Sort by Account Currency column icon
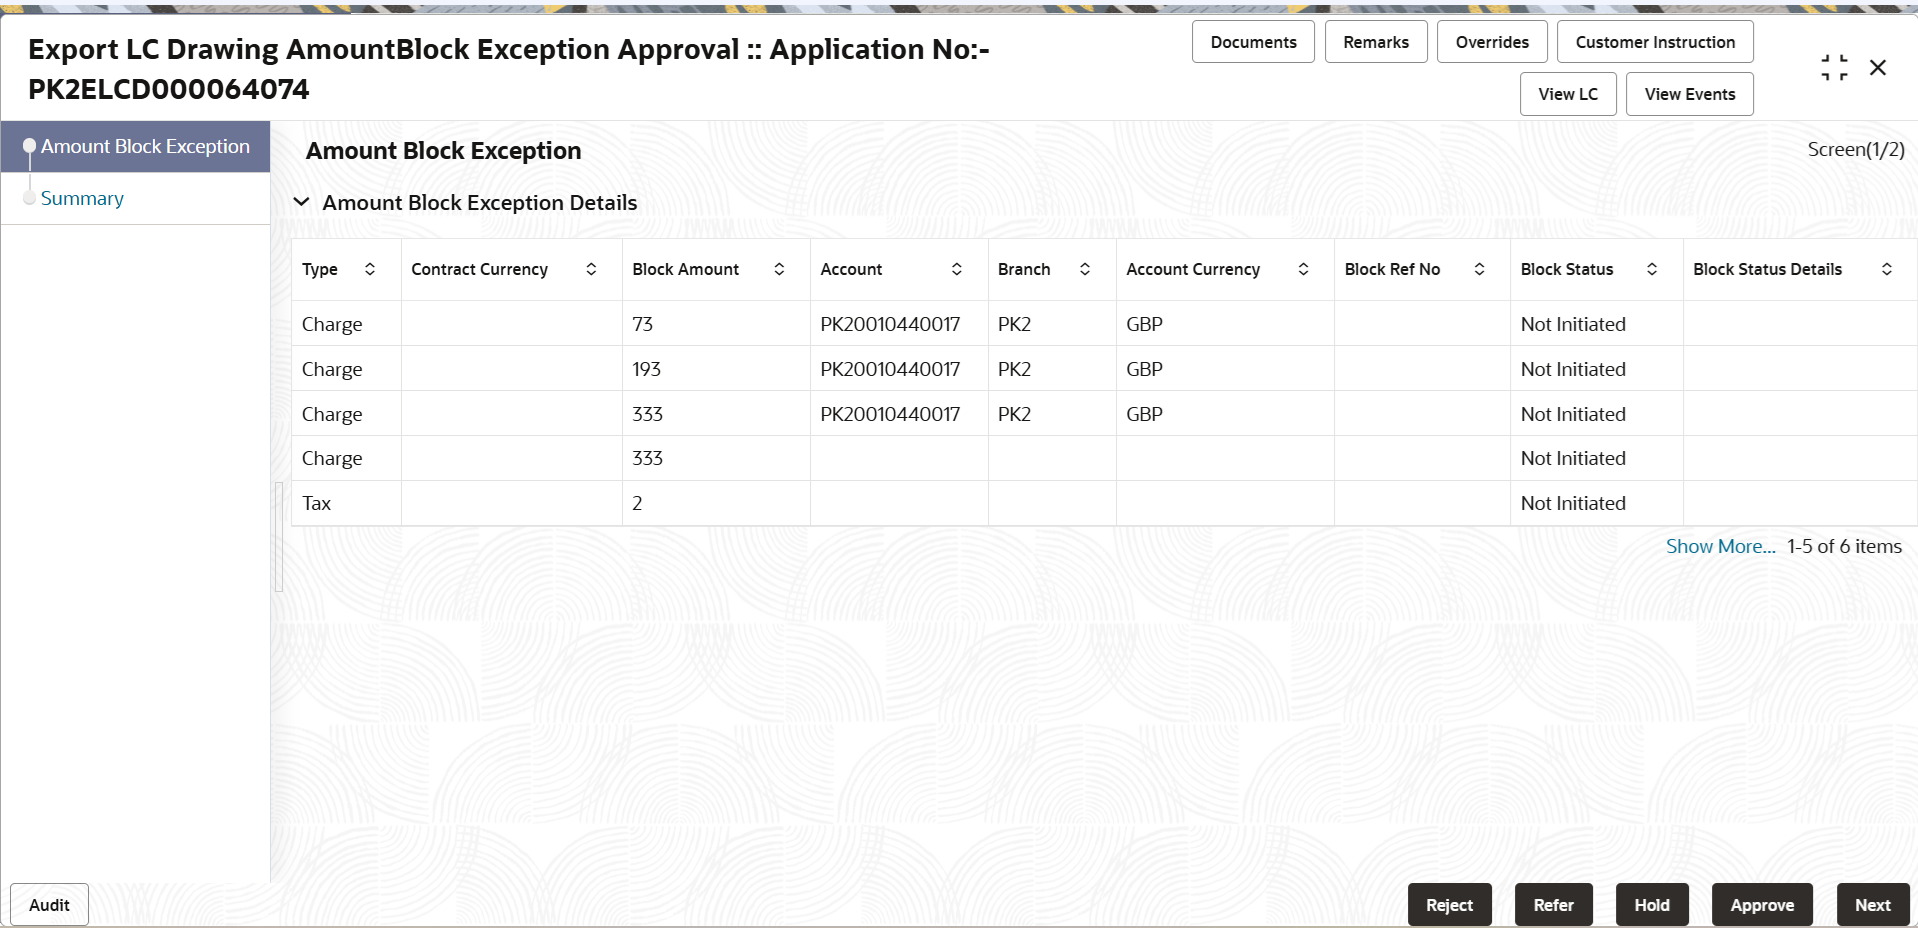 (1303, 269)
